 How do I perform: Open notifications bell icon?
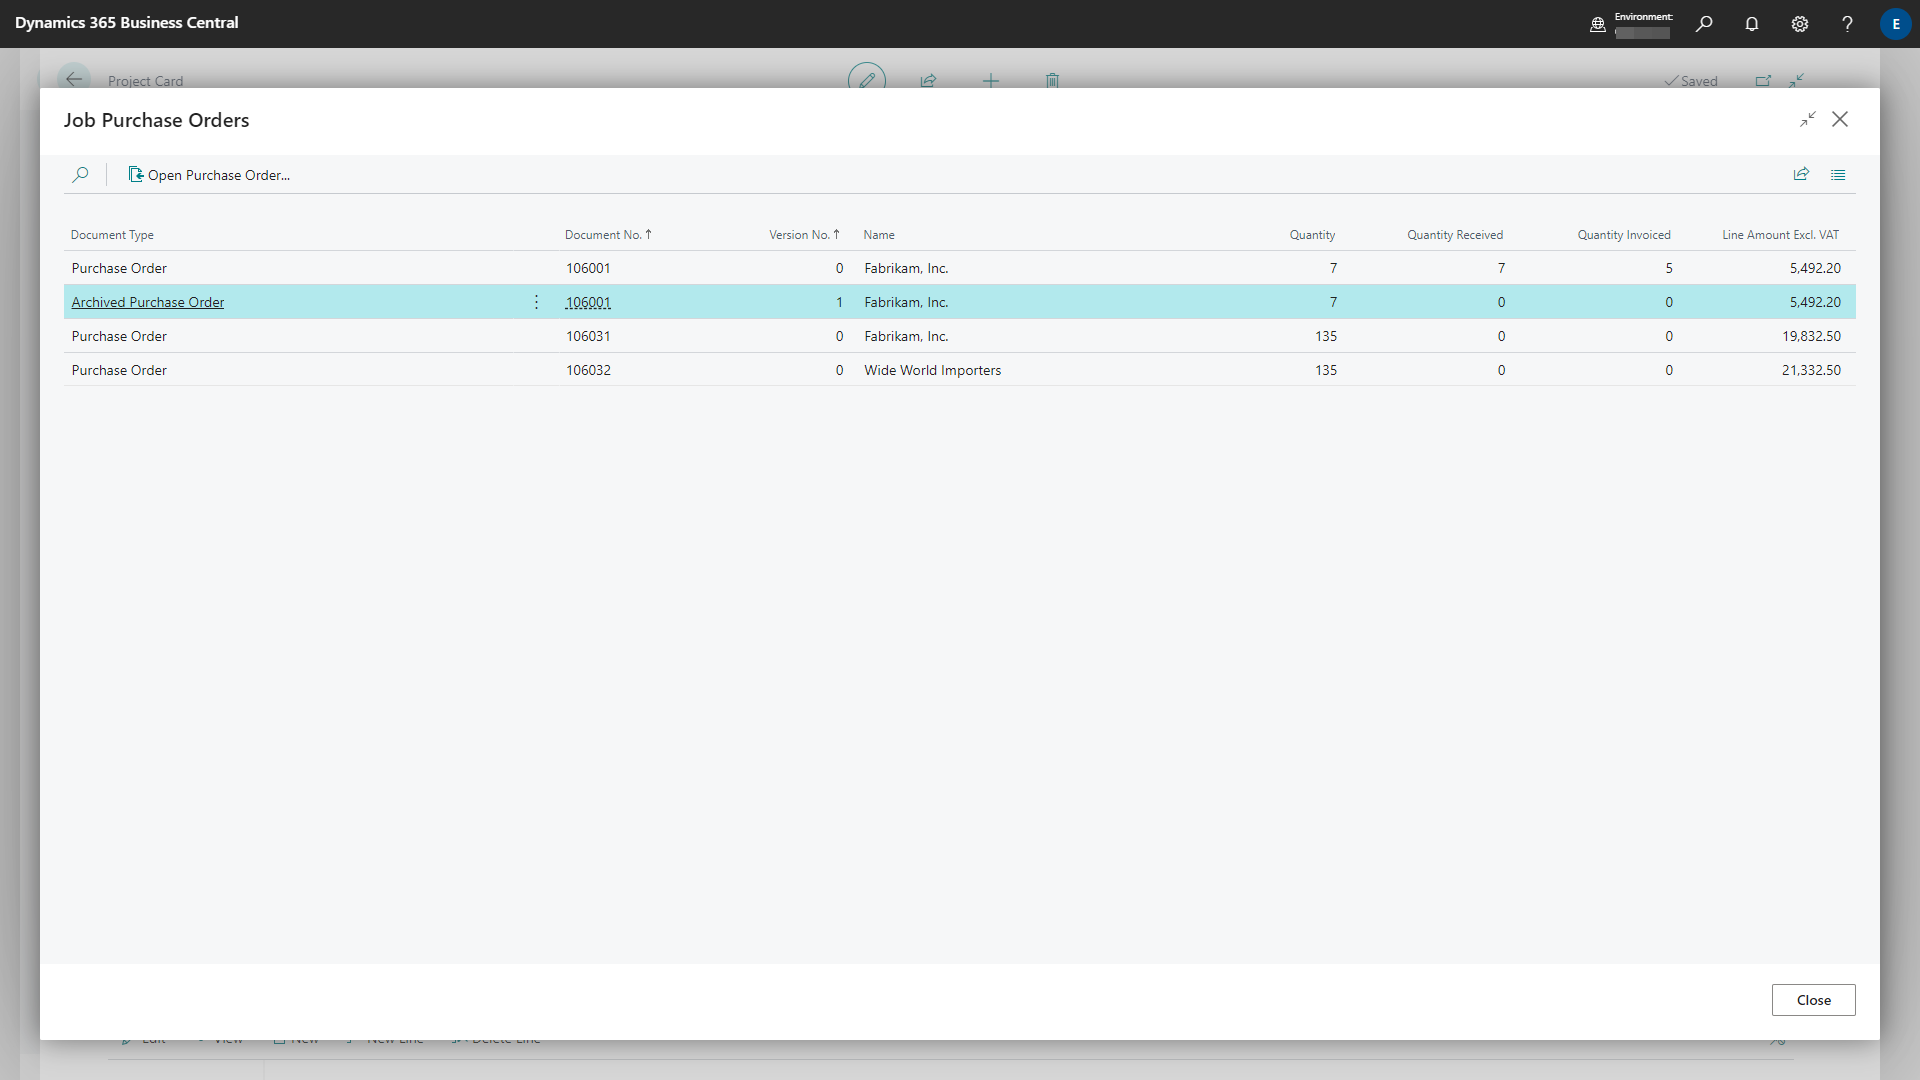click(1752, 24)
